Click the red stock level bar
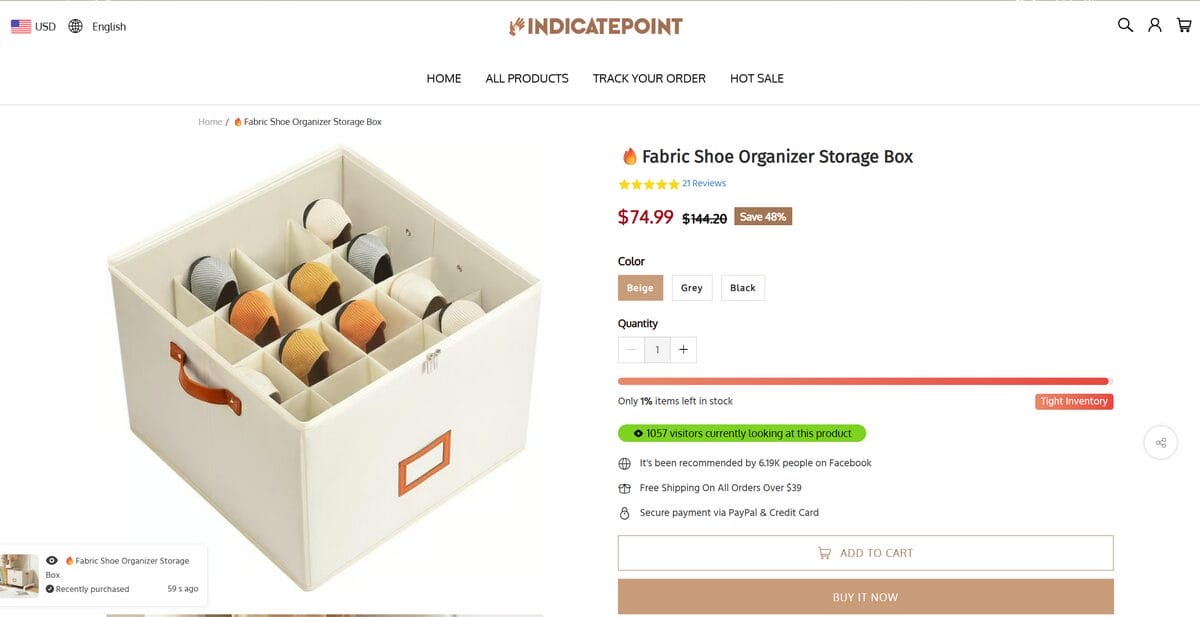The image size is (1200, 617). (863, 381)
